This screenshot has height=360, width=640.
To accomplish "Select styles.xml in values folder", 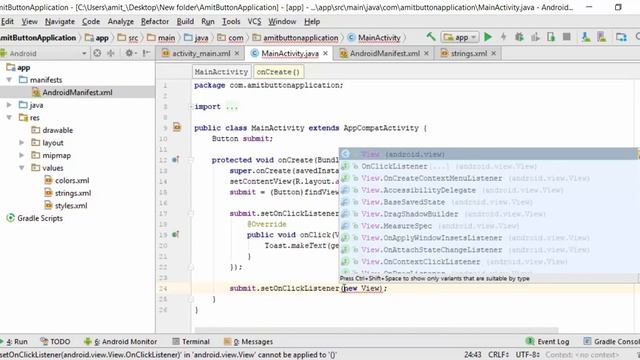I will pos(71,206).
